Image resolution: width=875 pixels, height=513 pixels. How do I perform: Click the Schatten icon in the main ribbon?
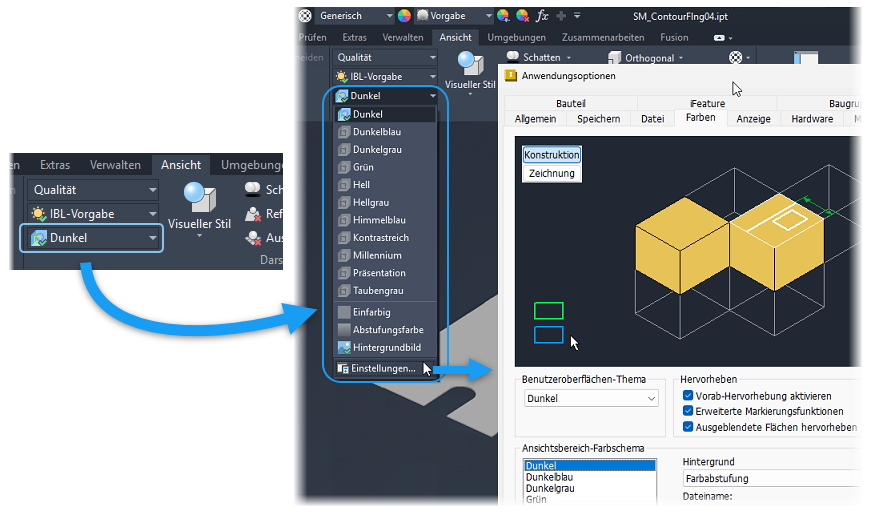(x=512, y=56)
